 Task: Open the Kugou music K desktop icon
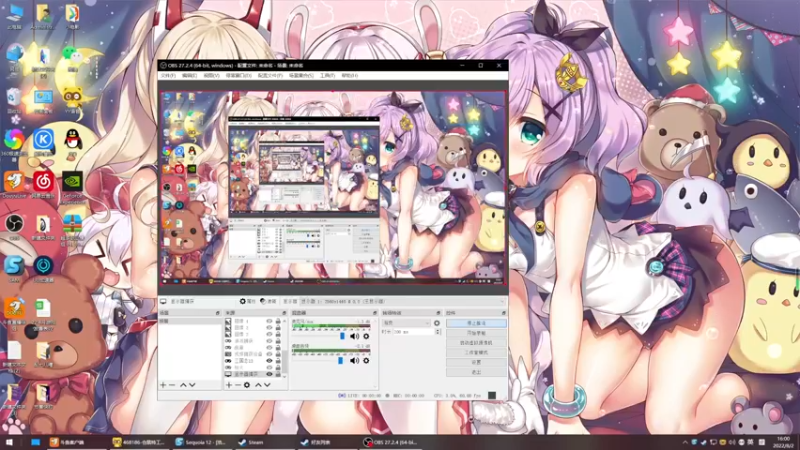(x=43, y=142)
